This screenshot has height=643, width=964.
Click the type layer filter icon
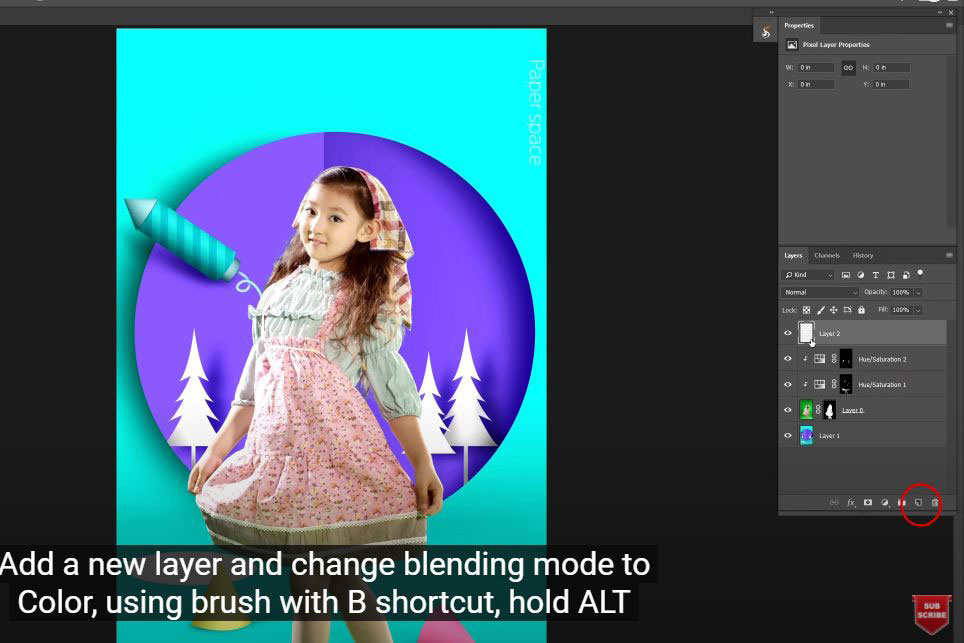[875, 275]
